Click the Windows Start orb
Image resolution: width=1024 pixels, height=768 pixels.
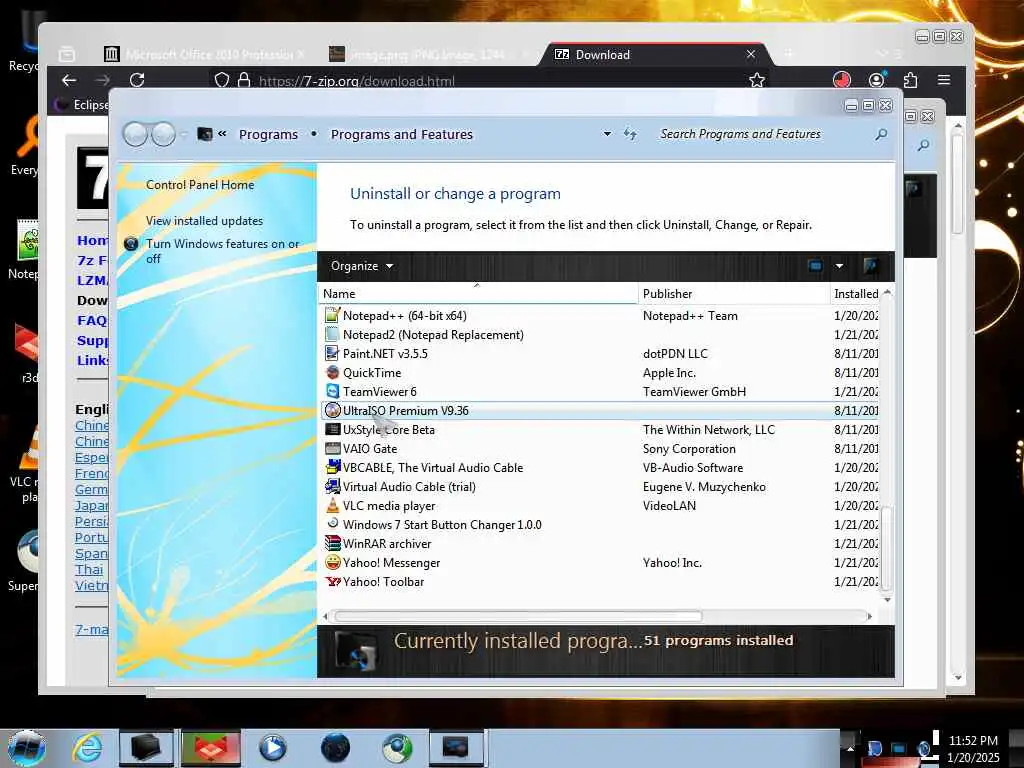tap(27, 748)
